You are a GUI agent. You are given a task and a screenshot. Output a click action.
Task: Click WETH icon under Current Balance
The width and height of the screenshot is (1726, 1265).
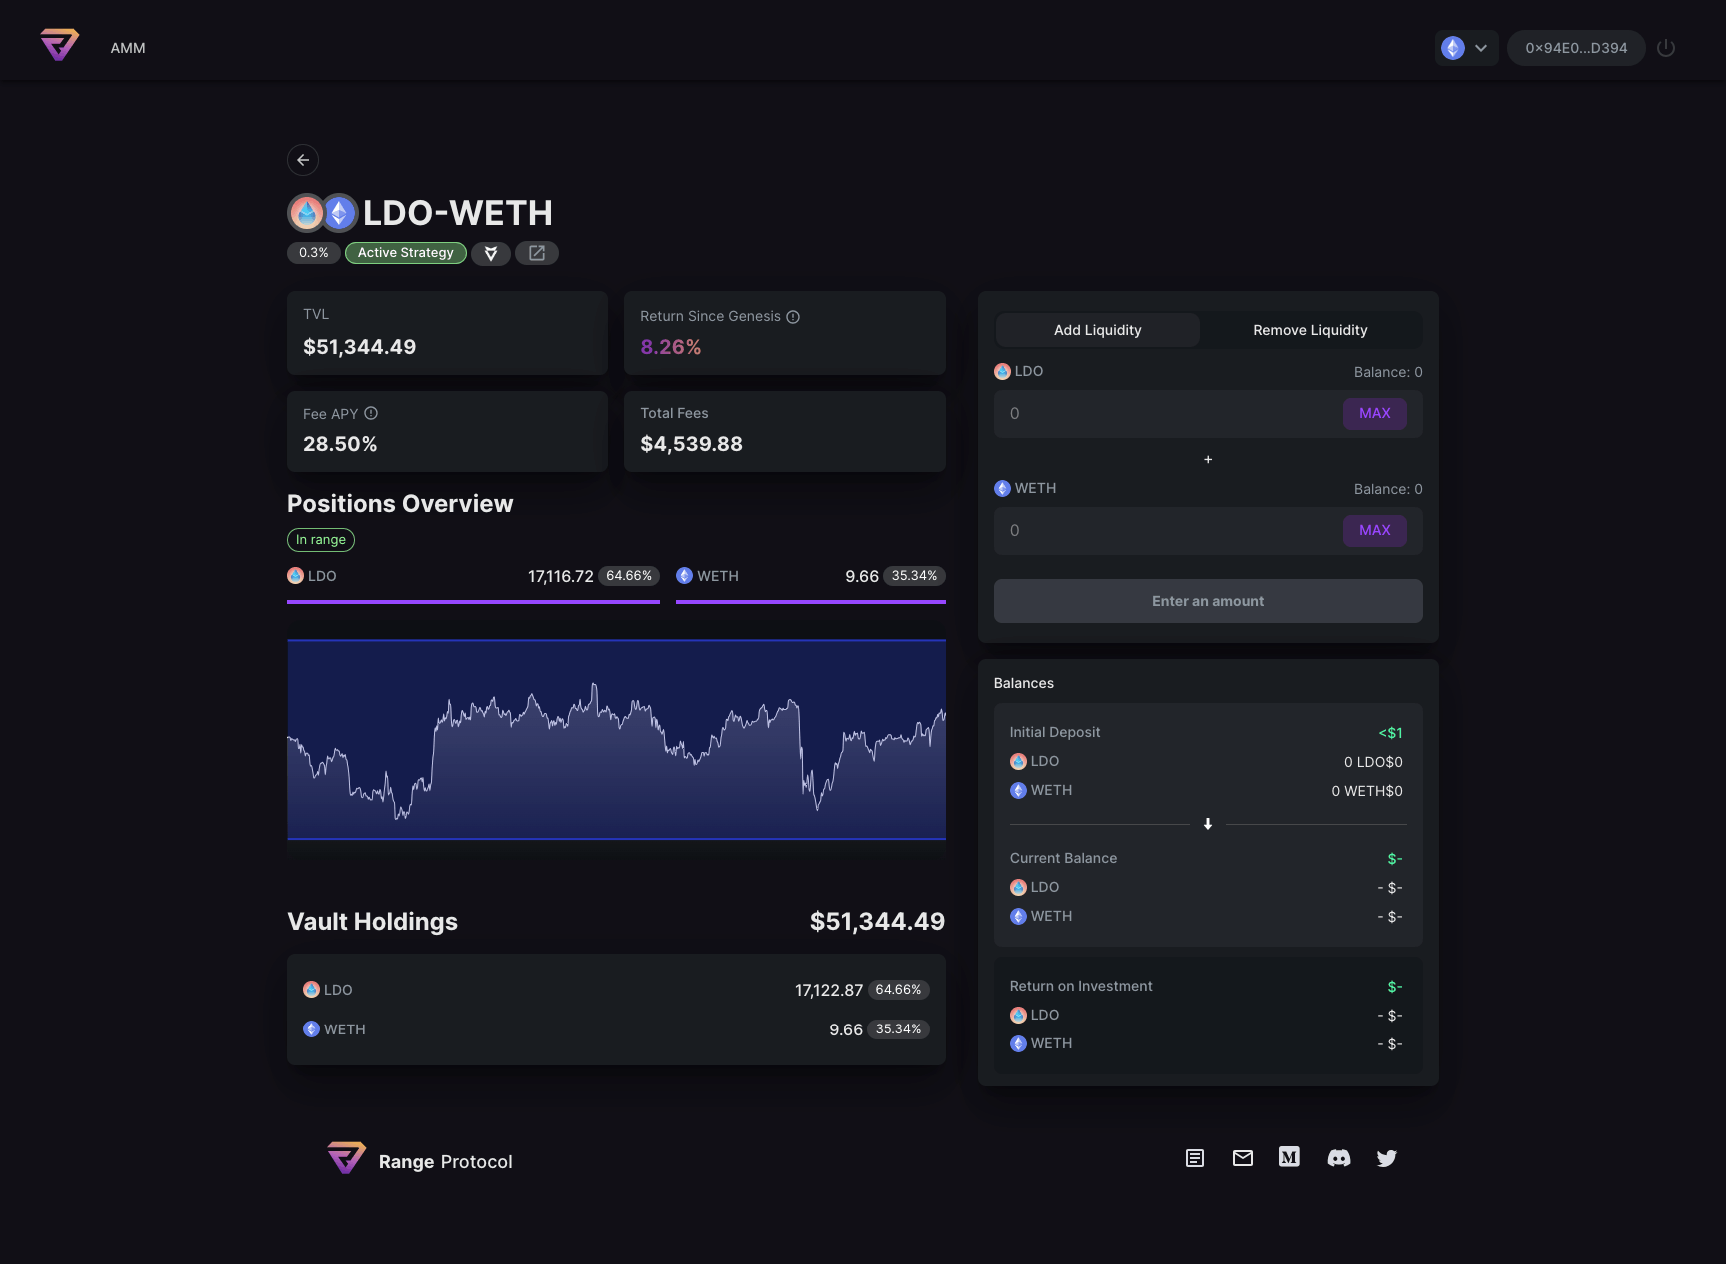tap(1018, 917)
